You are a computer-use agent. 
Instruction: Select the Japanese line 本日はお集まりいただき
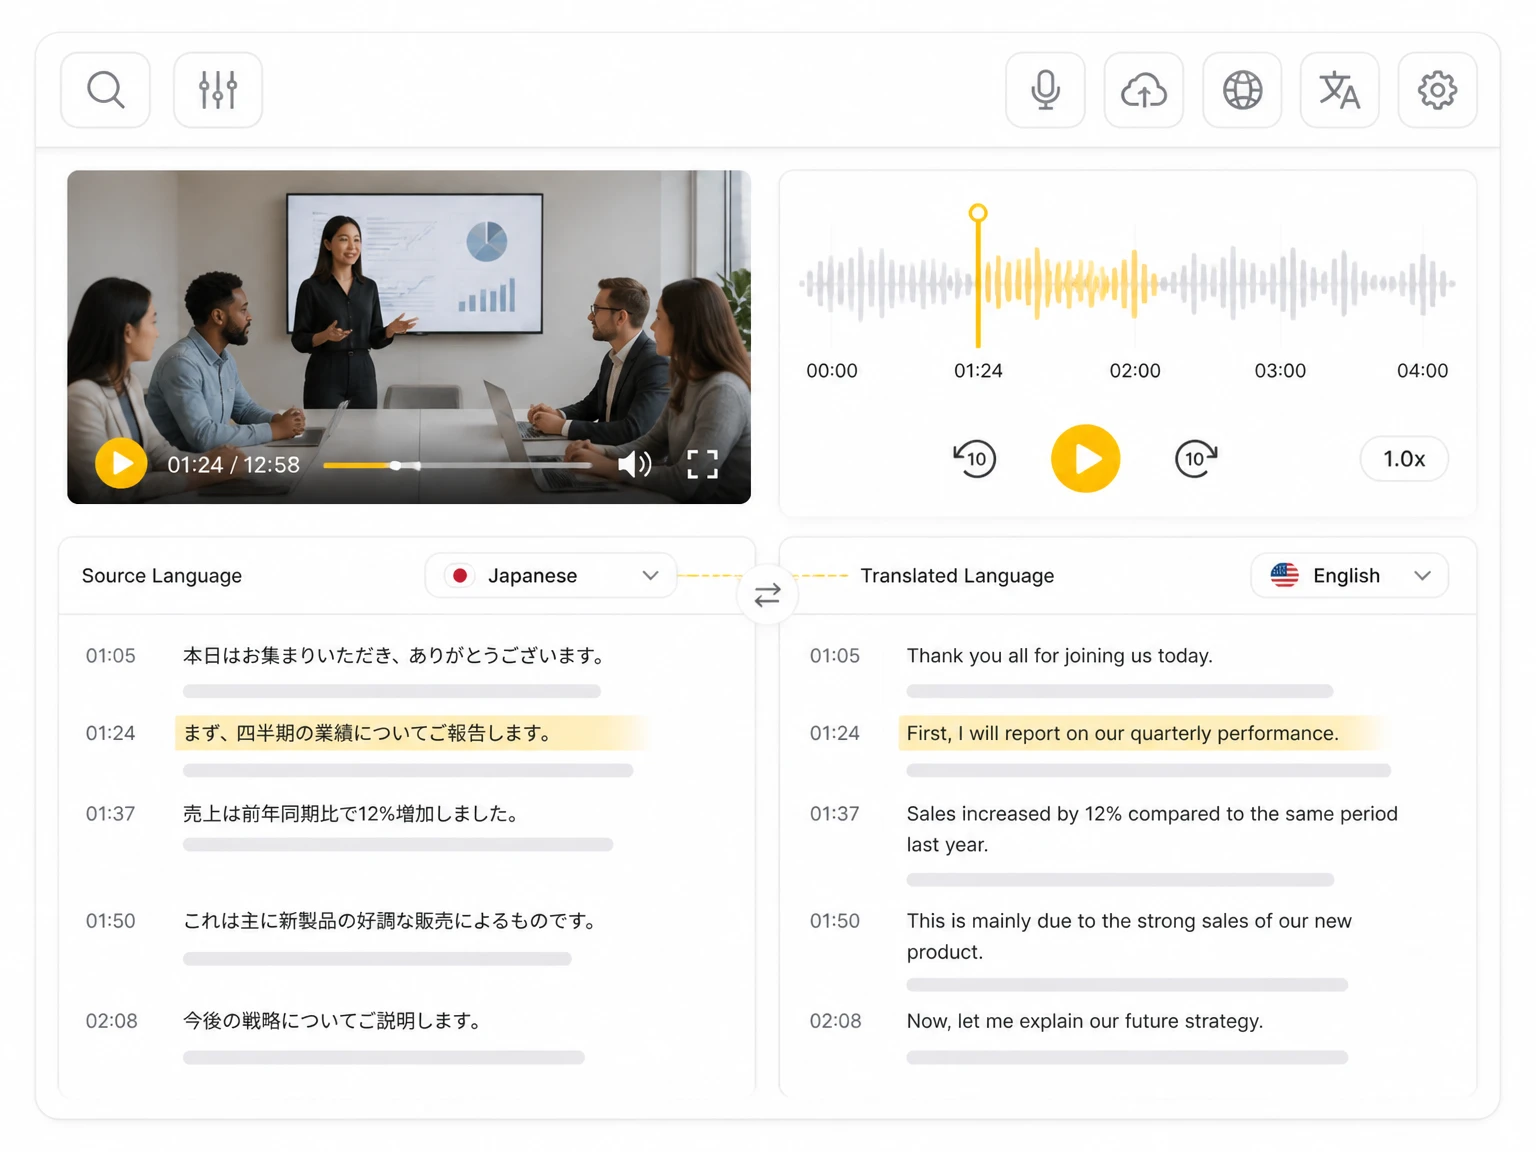point(395,656)
